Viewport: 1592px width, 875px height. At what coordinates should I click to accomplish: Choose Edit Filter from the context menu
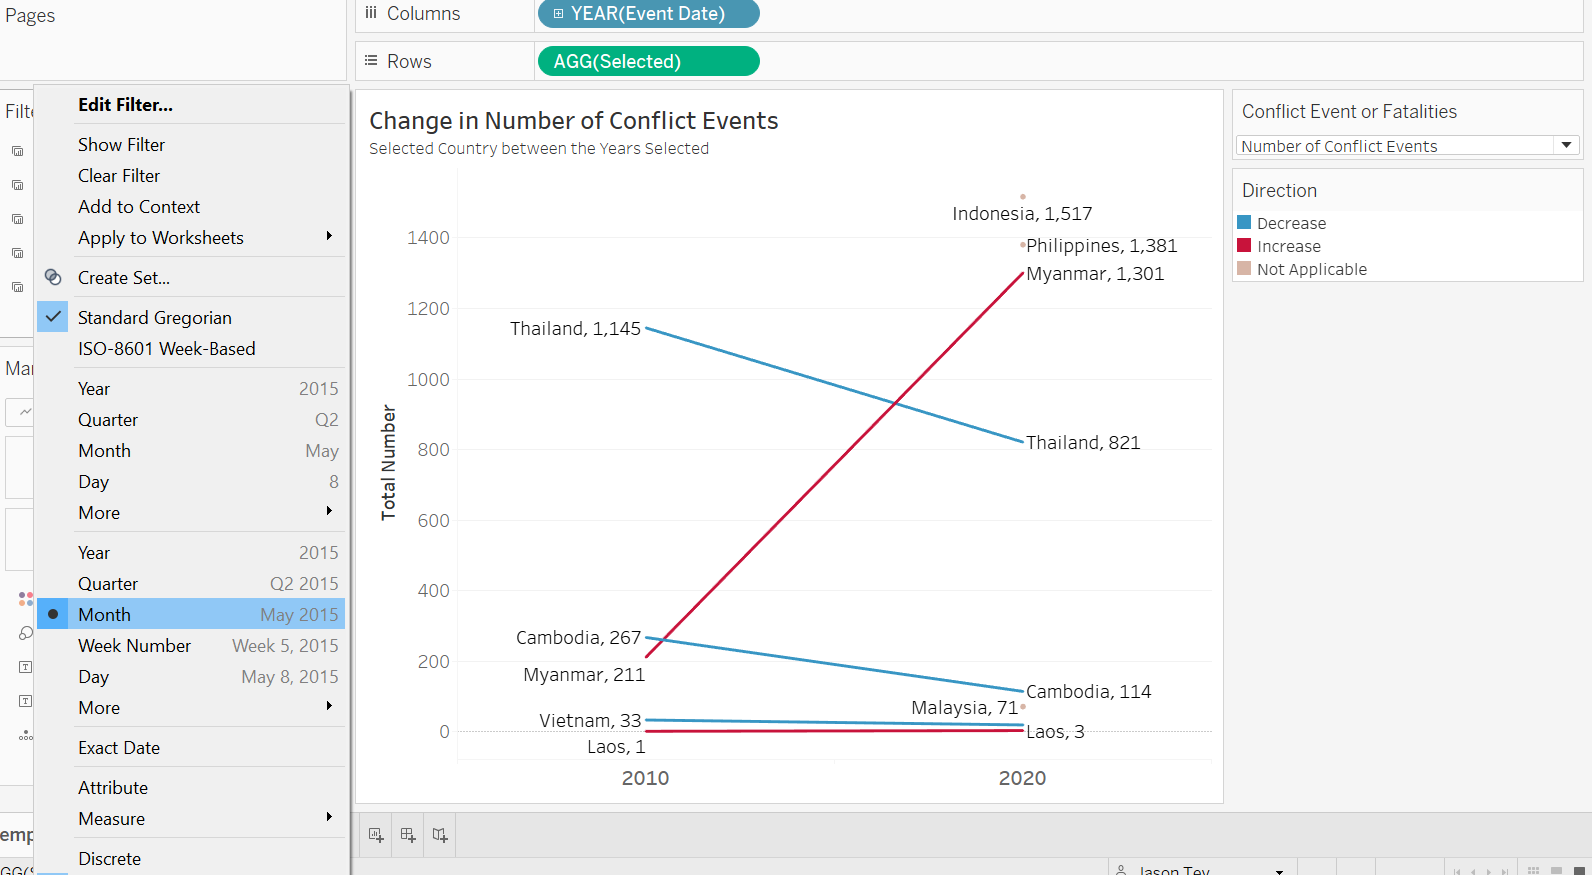pos(125,105)
